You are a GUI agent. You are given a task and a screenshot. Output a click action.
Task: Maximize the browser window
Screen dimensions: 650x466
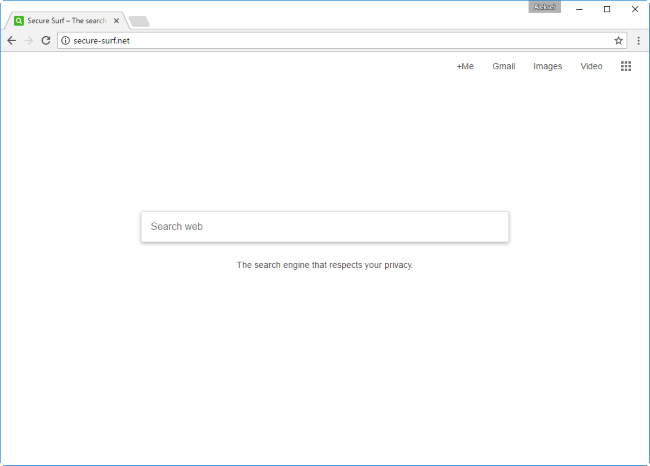point(607,8)
